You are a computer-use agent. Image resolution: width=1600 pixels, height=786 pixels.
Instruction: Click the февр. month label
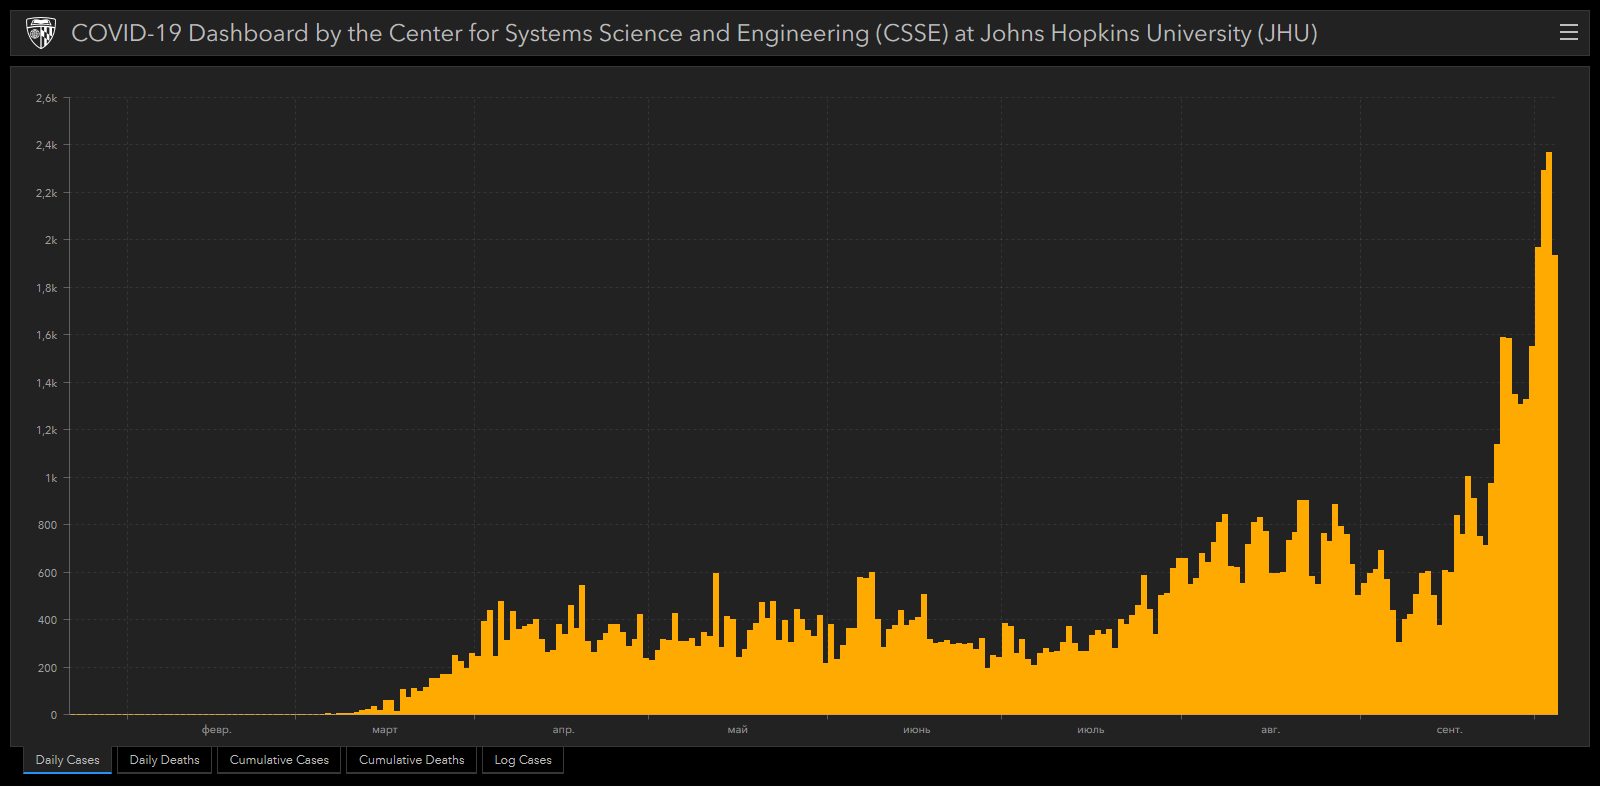click(217, 730)
